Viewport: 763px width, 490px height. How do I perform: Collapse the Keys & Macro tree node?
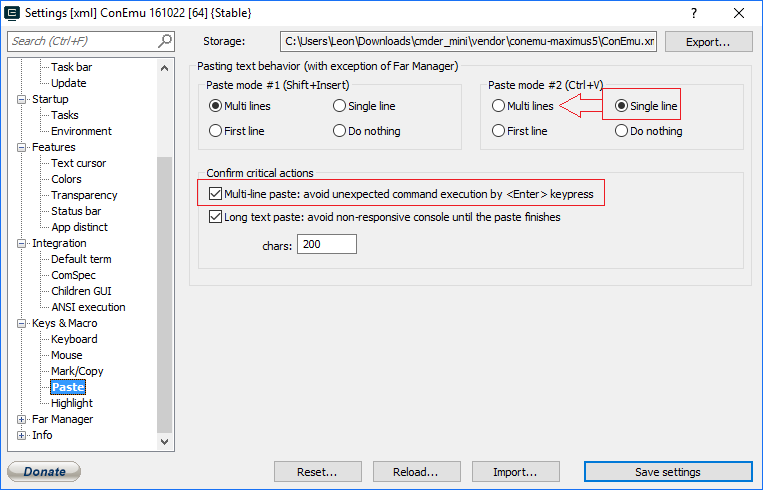(x=21, y=324)
